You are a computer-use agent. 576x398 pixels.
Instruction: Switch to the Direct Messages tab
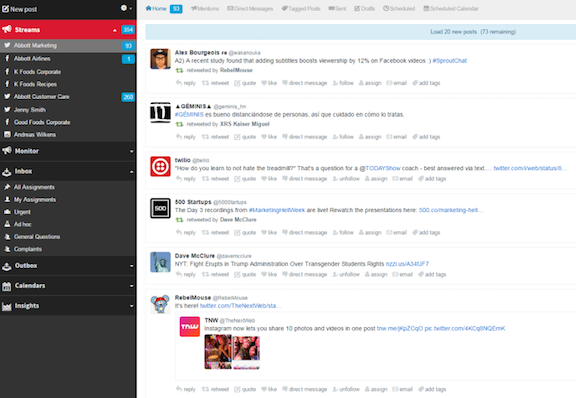250,8
